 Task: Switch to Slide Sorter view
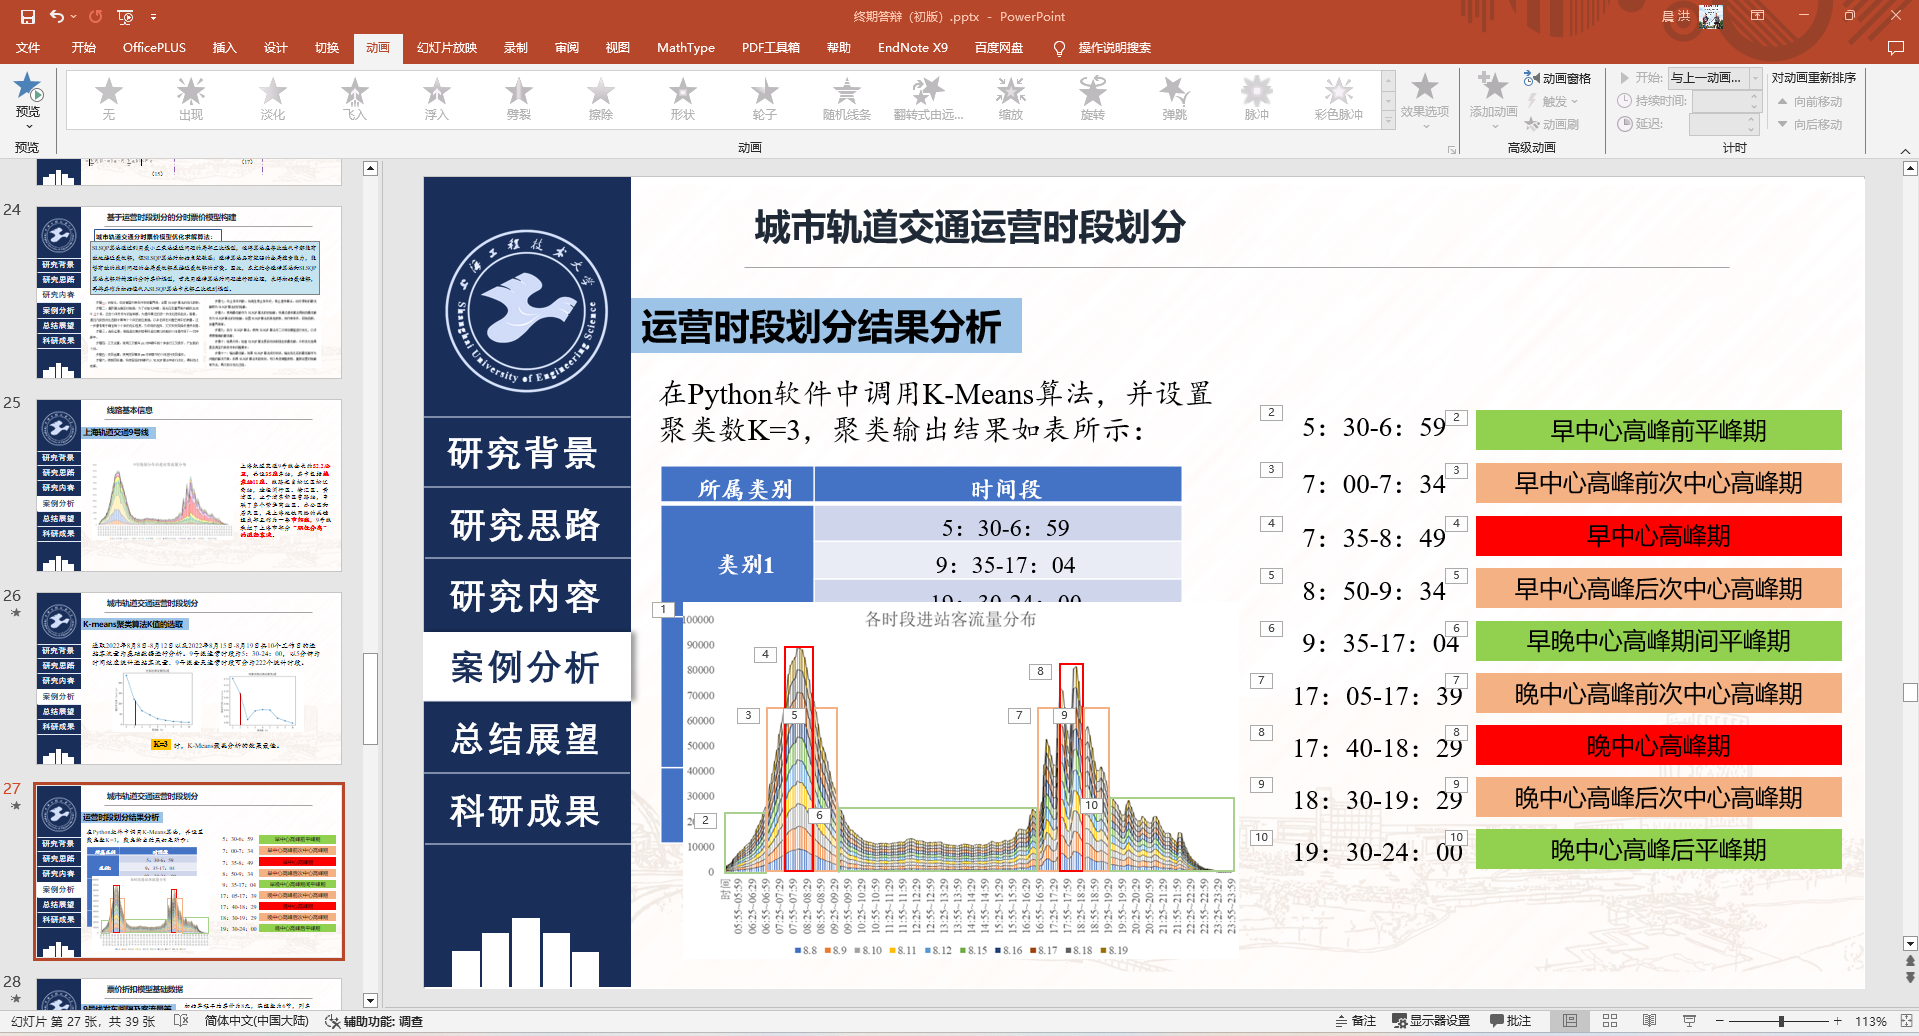[x=1610, y=1021]
